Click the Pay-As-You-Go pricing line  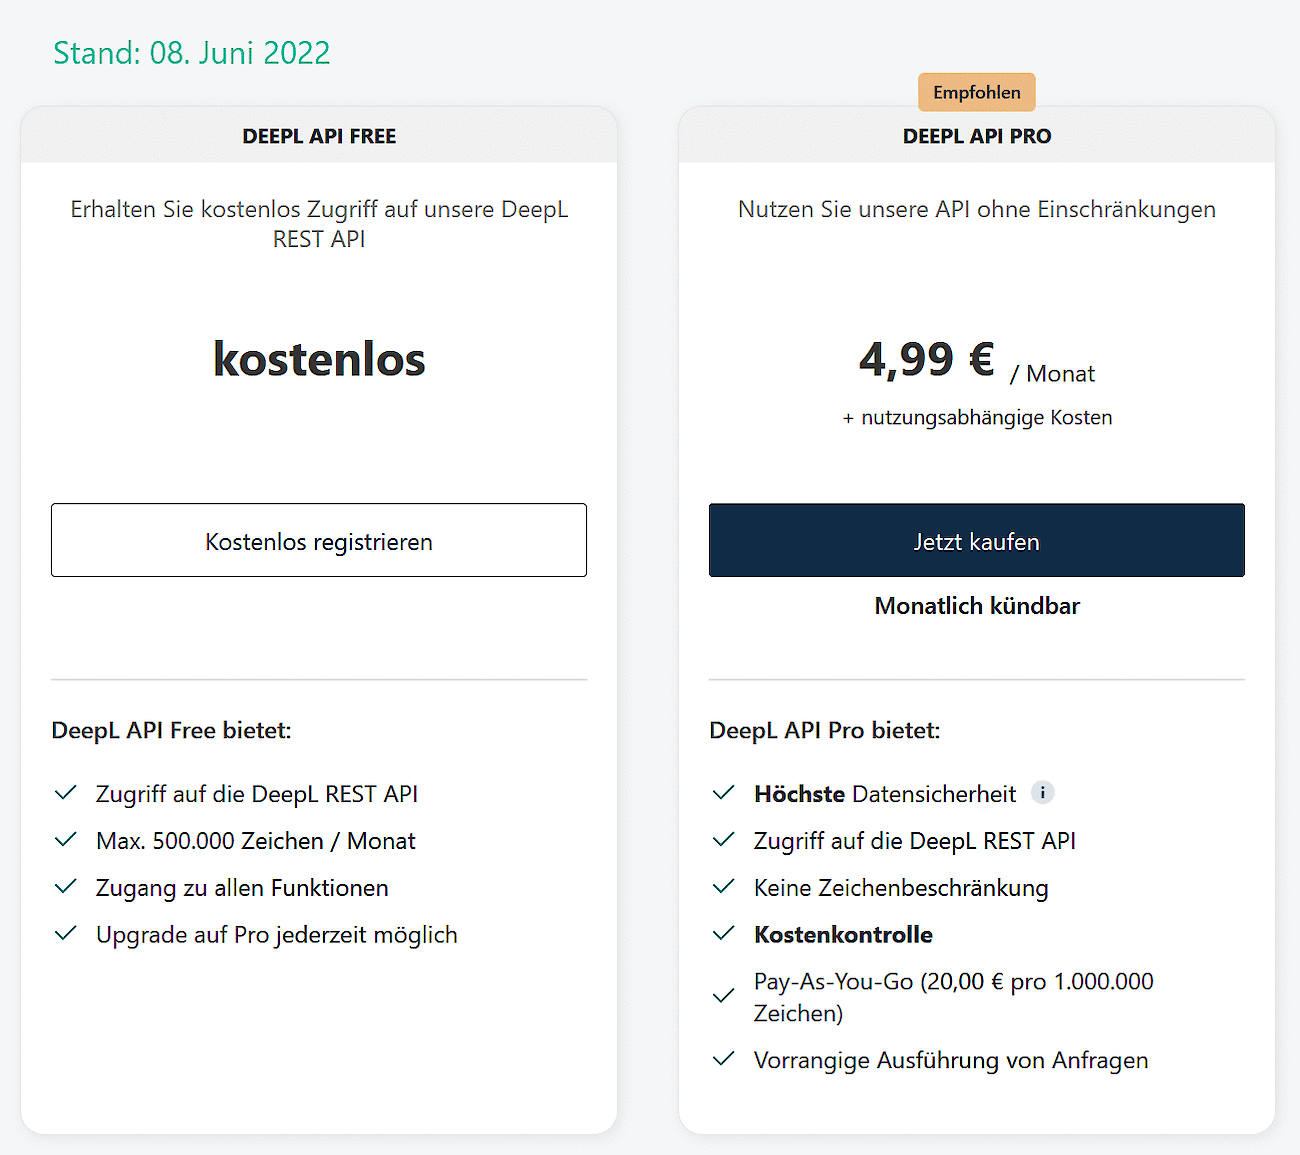pyautogui.click(x=953, y=997)
